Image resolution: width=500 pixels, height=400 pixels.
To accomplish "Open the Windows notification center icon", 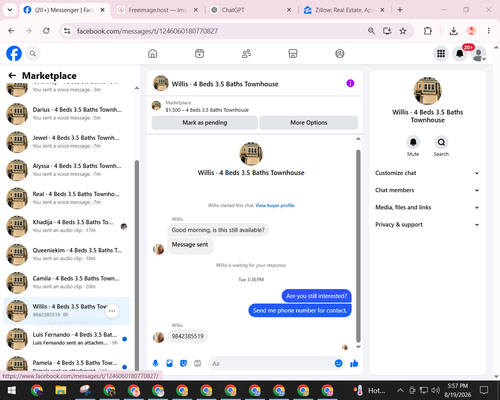I will click(x=484, y=390).
